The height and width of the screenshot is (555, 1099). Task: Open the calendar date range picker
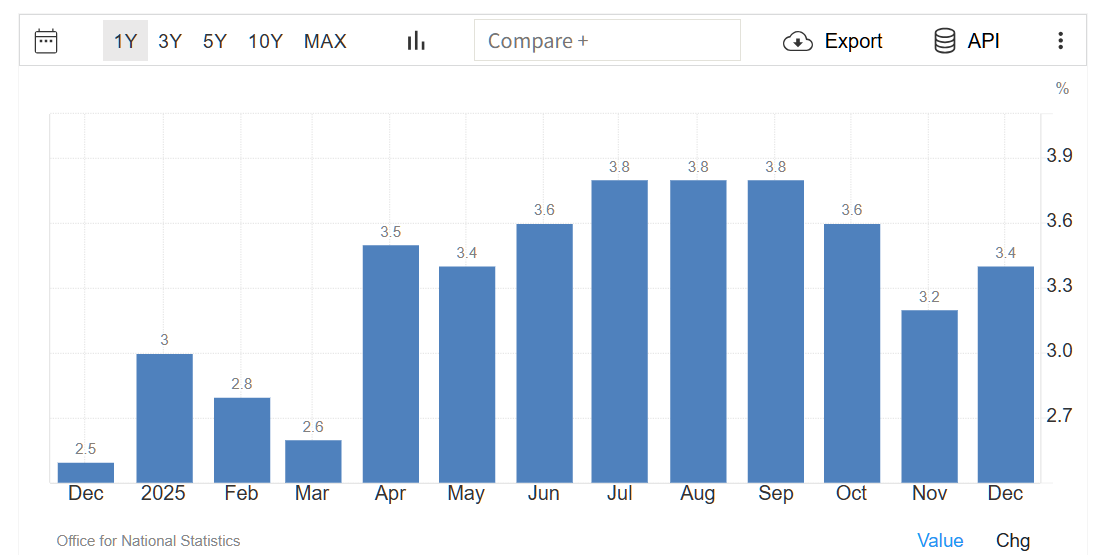point(46,41)
